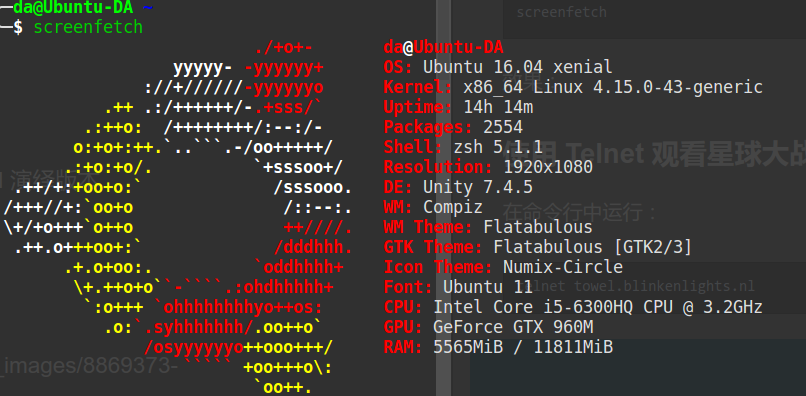The height and width of the screenshot is (396, 806).
Task: Click the red da@Ubuntu-DA header in output
Action: click(x=443, y=47)
